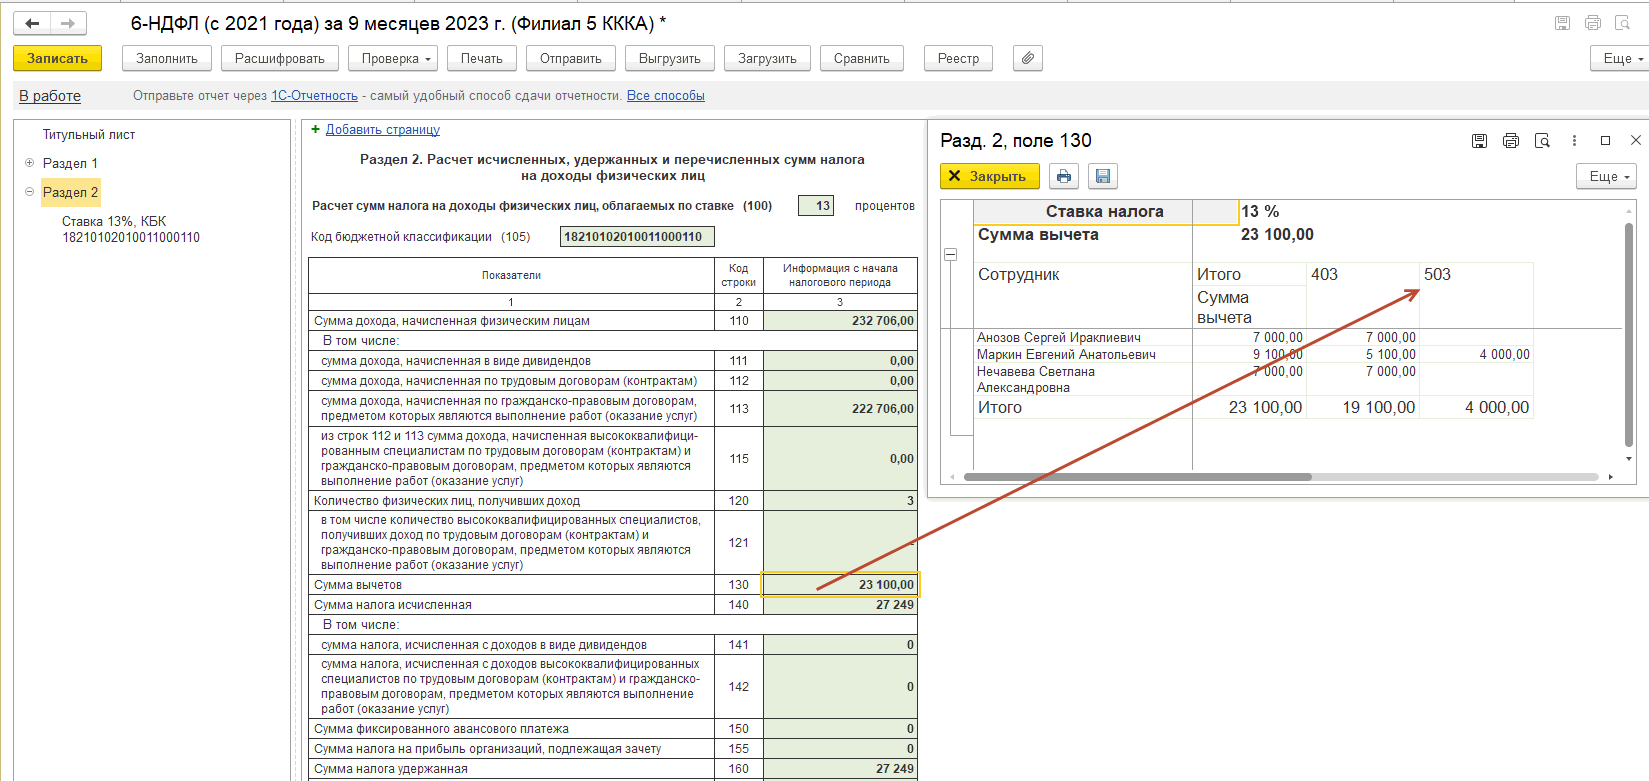Image resolution: width=1649 pixels, height=781 pixels.
Task: Select Титульный лист in the tree
Action: click(x=88, y=135)
